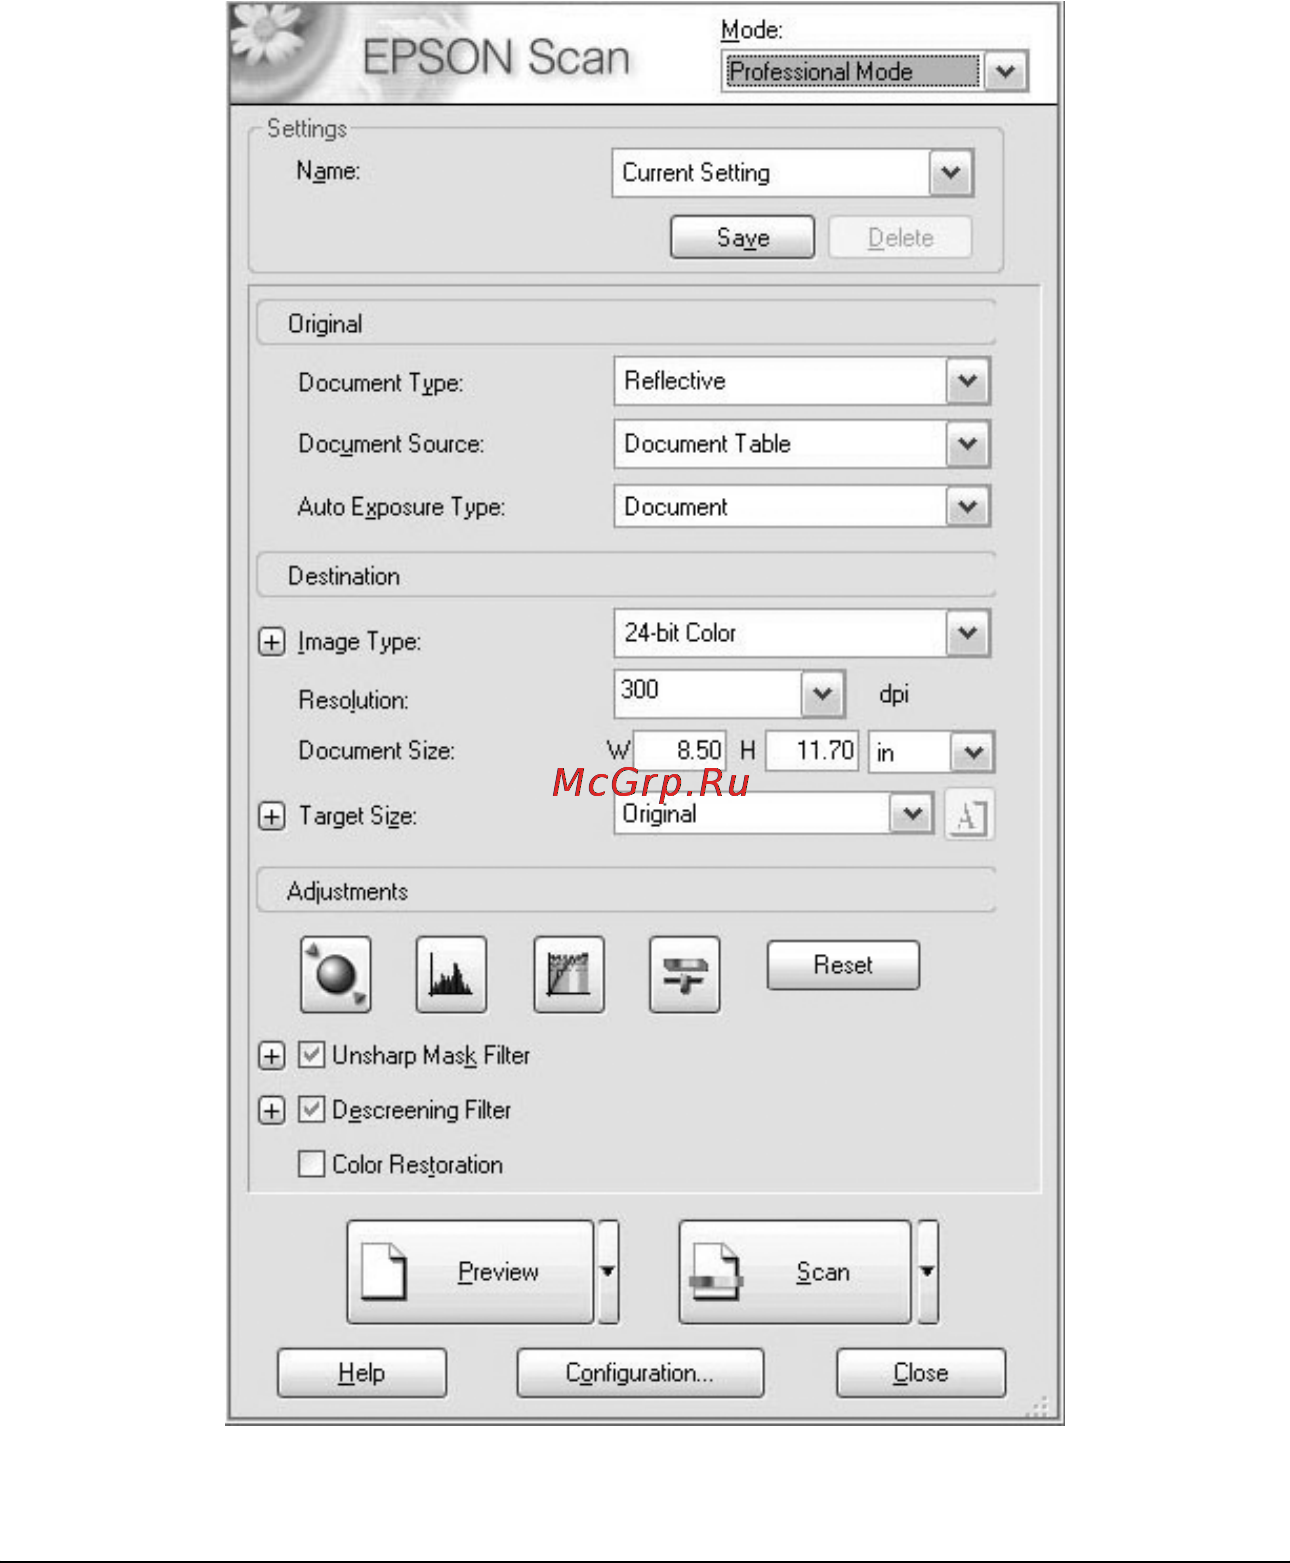This screenshot has width=1290, height=1563.
Task: Click the Close button
Action: pos(920,1373)
